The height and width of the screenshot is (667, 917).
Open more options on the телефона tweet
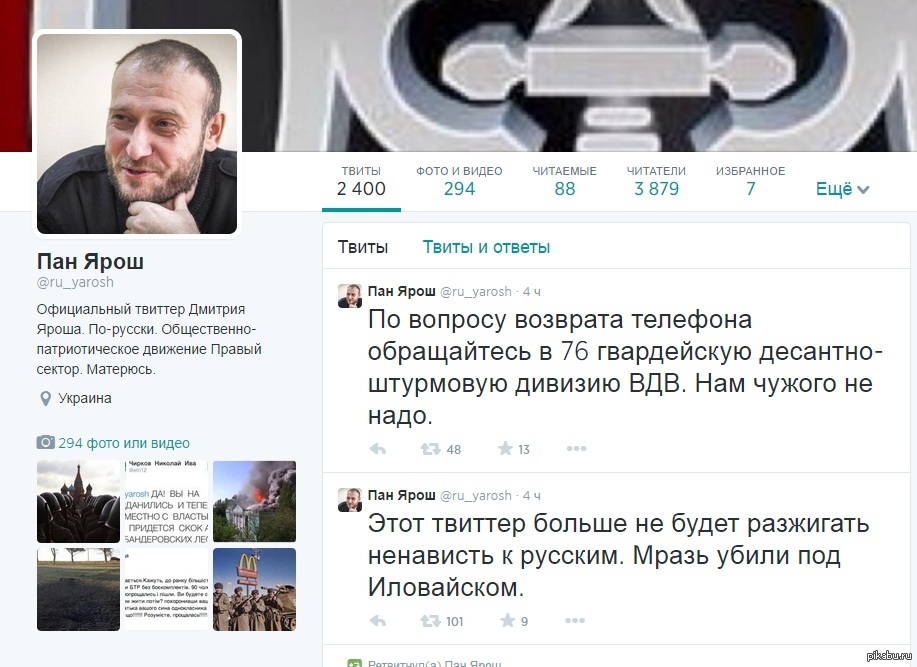pyautogui.click(x=576, y=448)
